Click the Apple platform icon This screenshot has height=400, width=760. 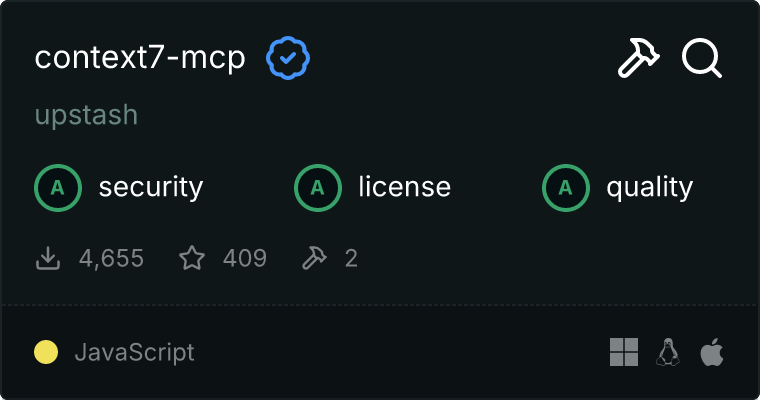pos(712,352)
